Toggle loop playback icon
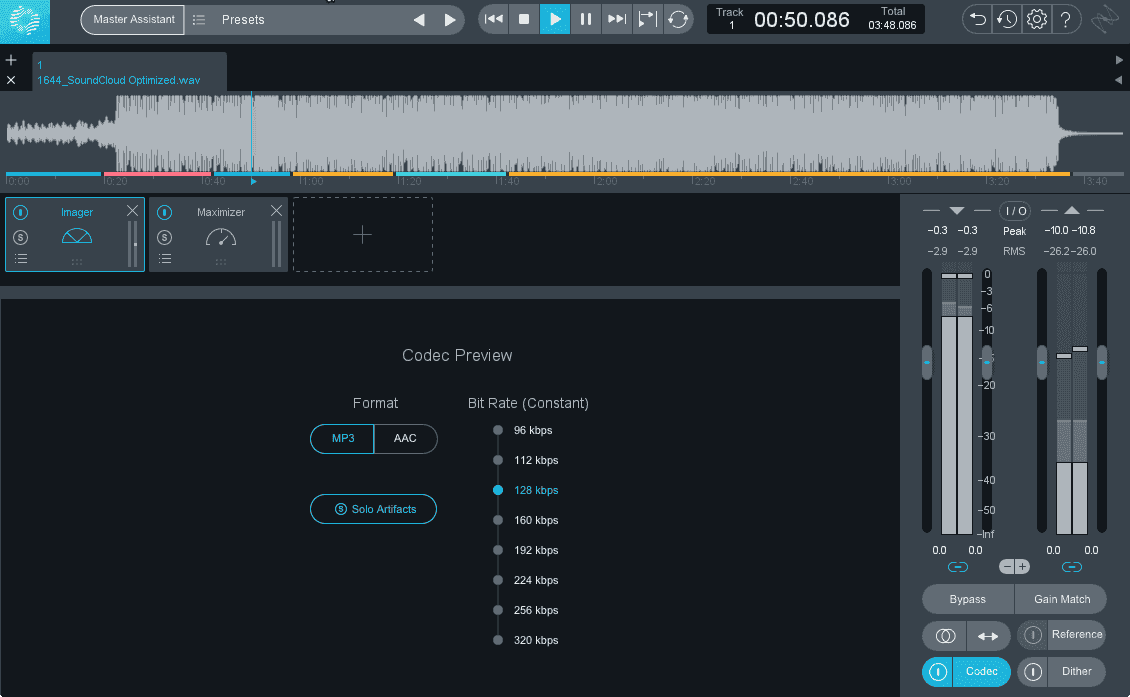 pos(677,19)
